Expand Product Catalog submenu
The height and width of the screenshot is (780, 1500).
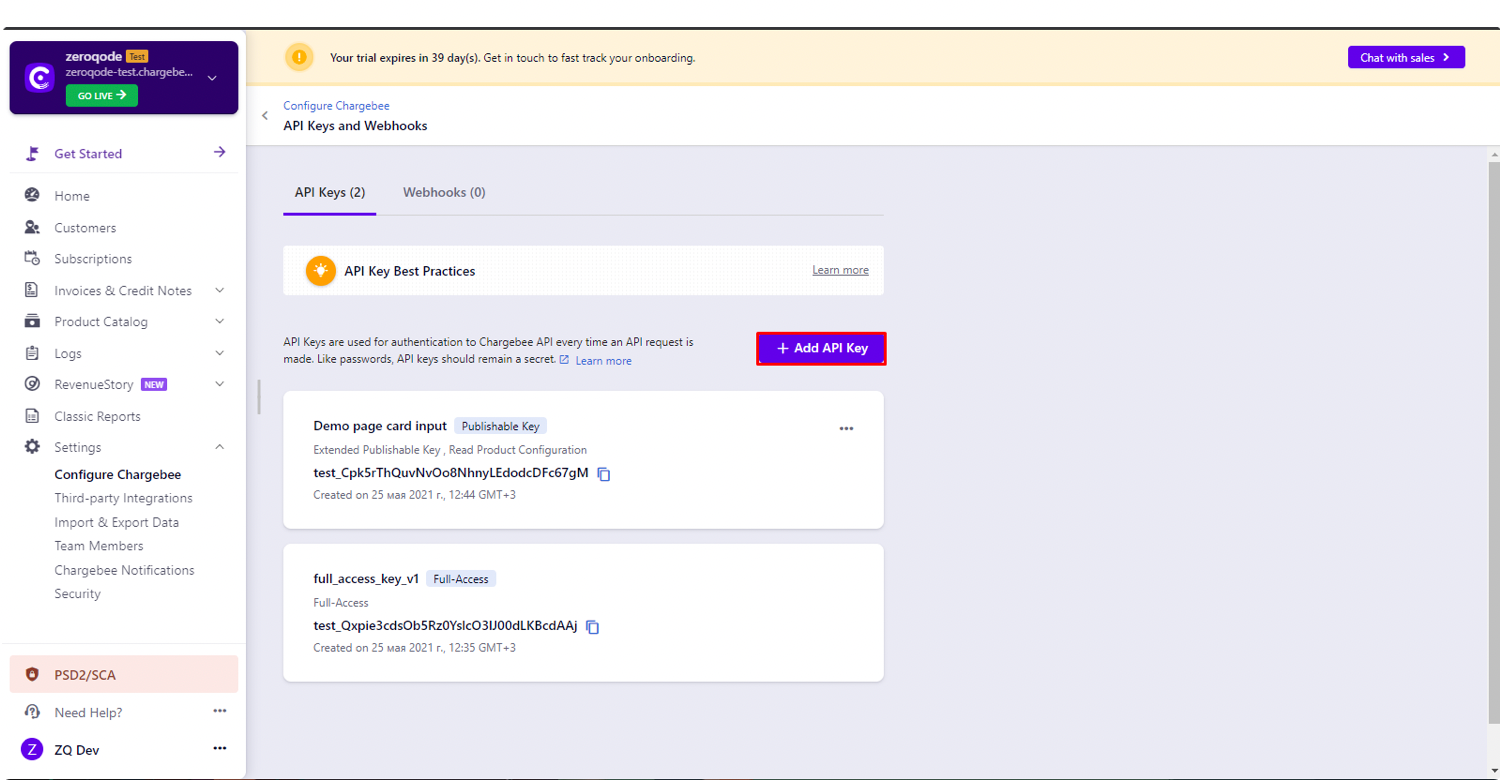[220, 322]
